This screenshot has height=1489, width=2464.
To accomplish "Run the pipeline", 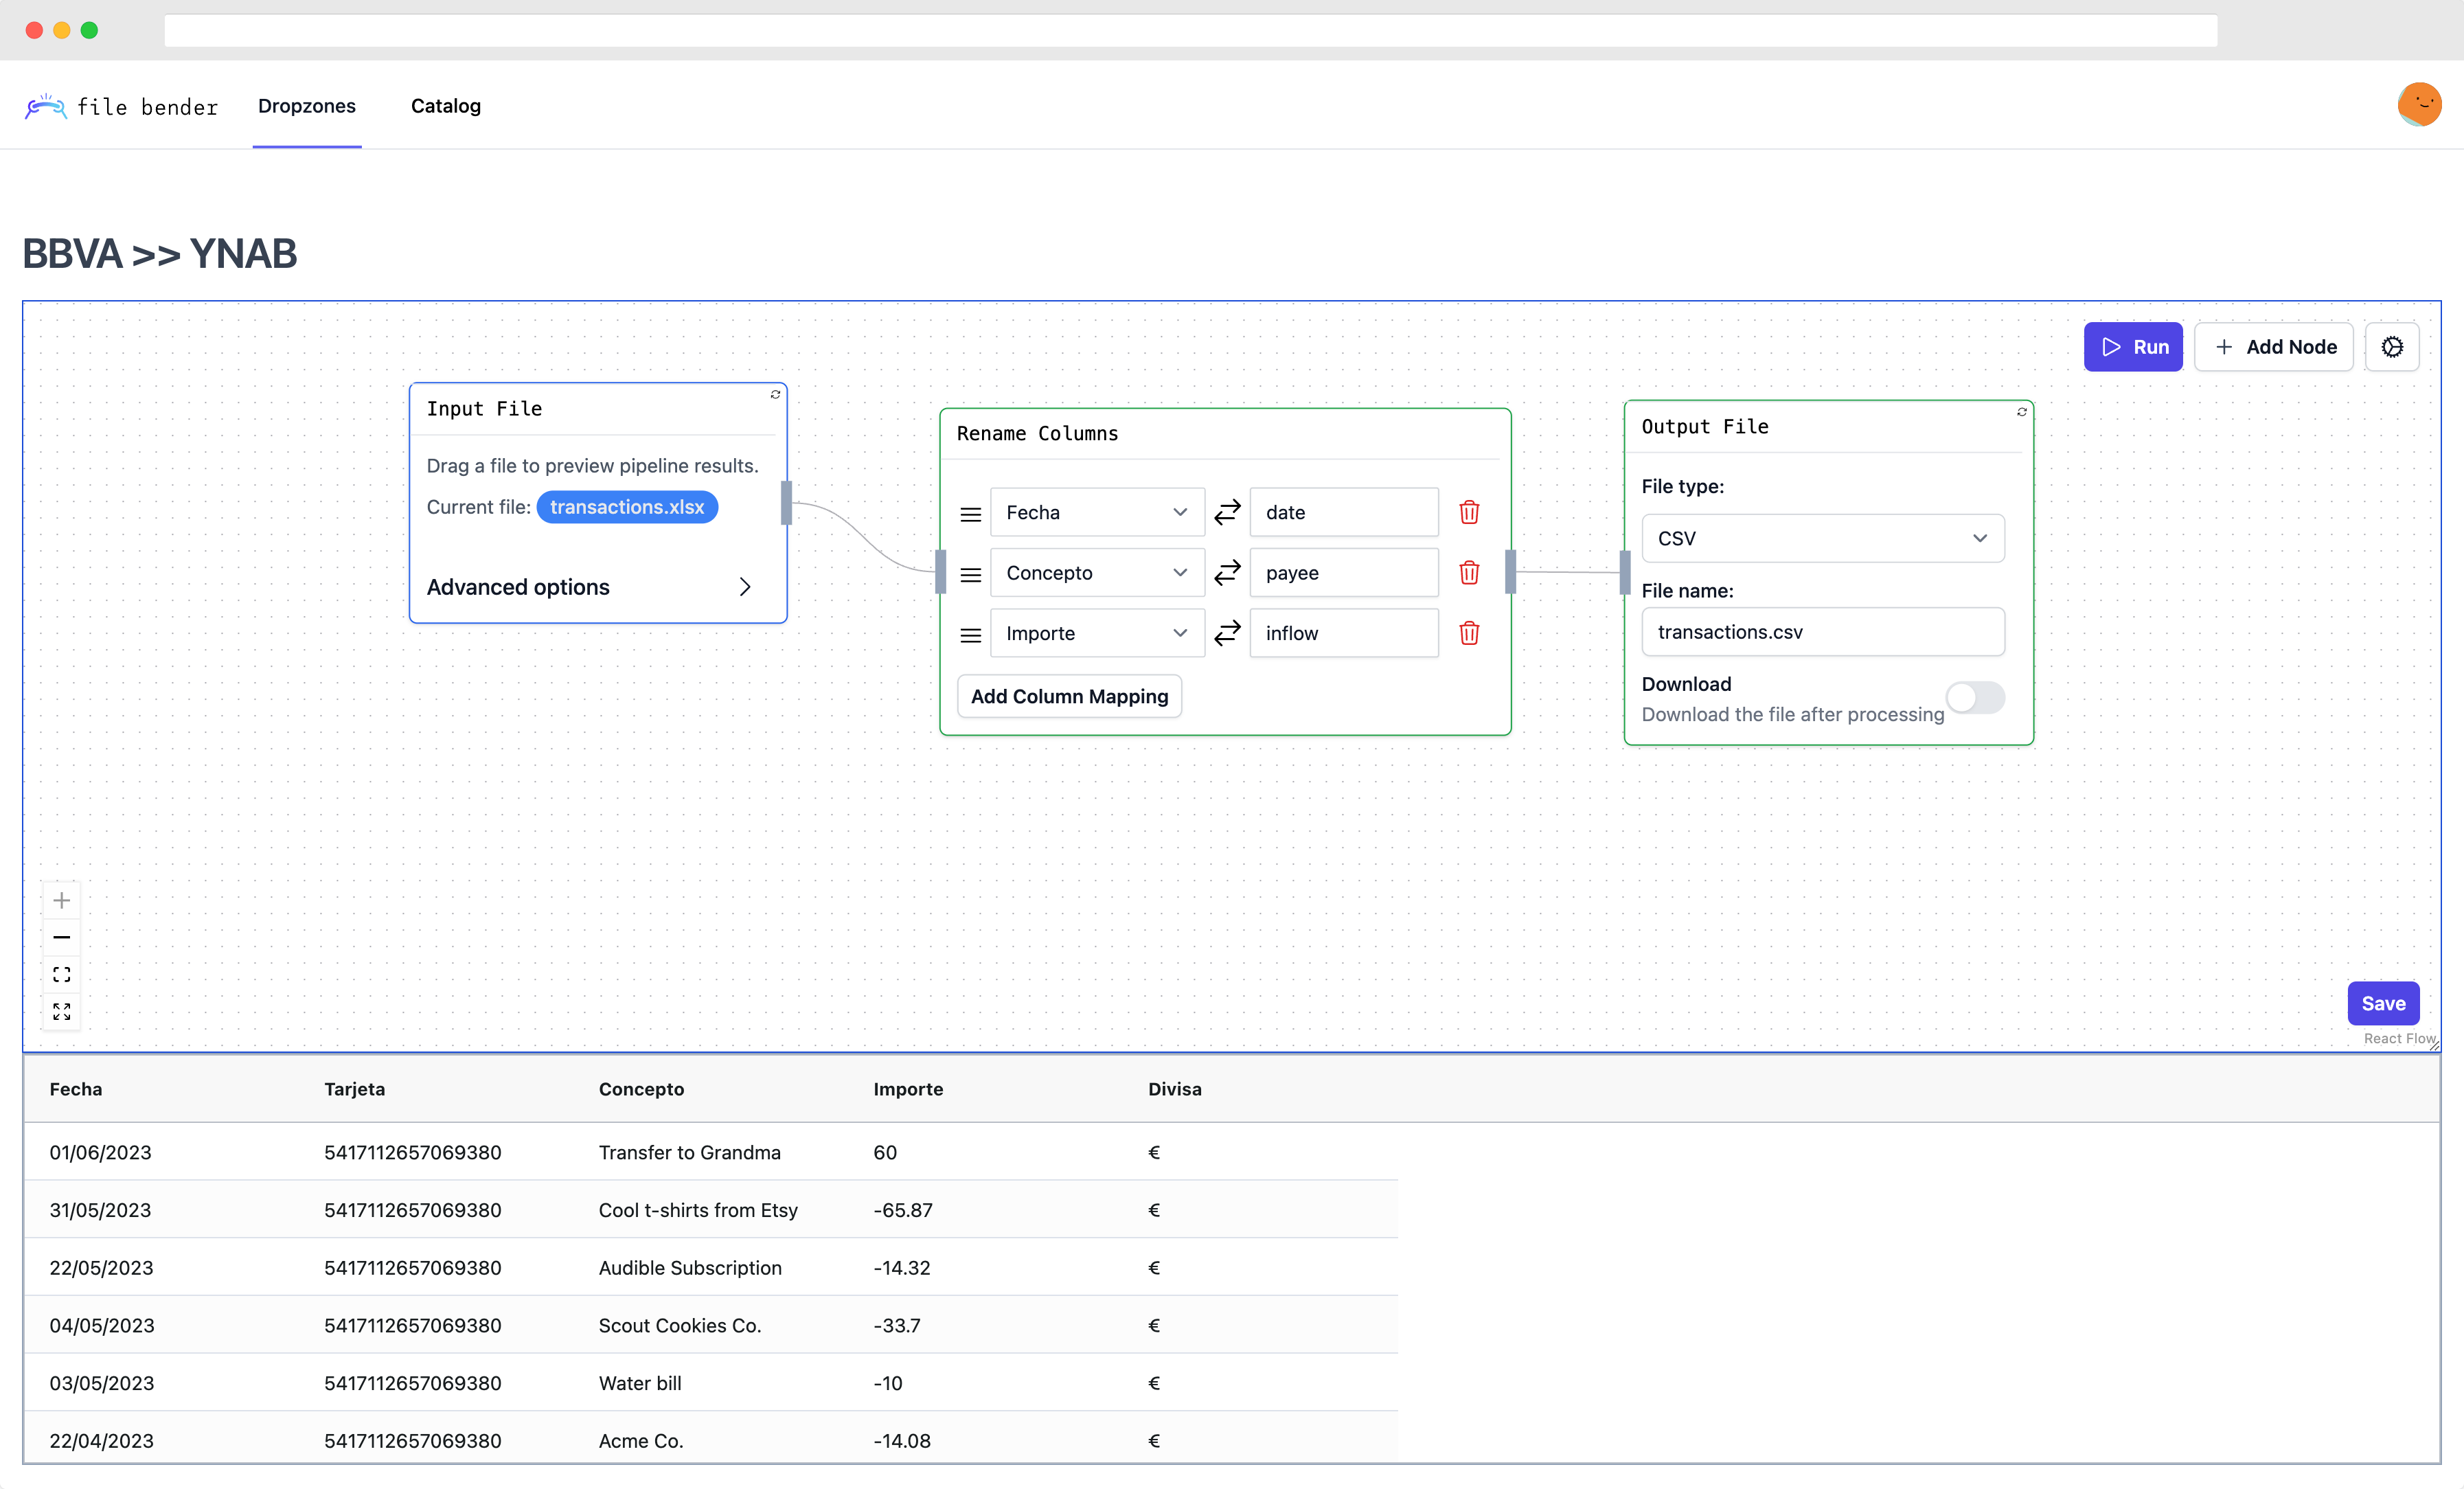I will [2132, 347].
